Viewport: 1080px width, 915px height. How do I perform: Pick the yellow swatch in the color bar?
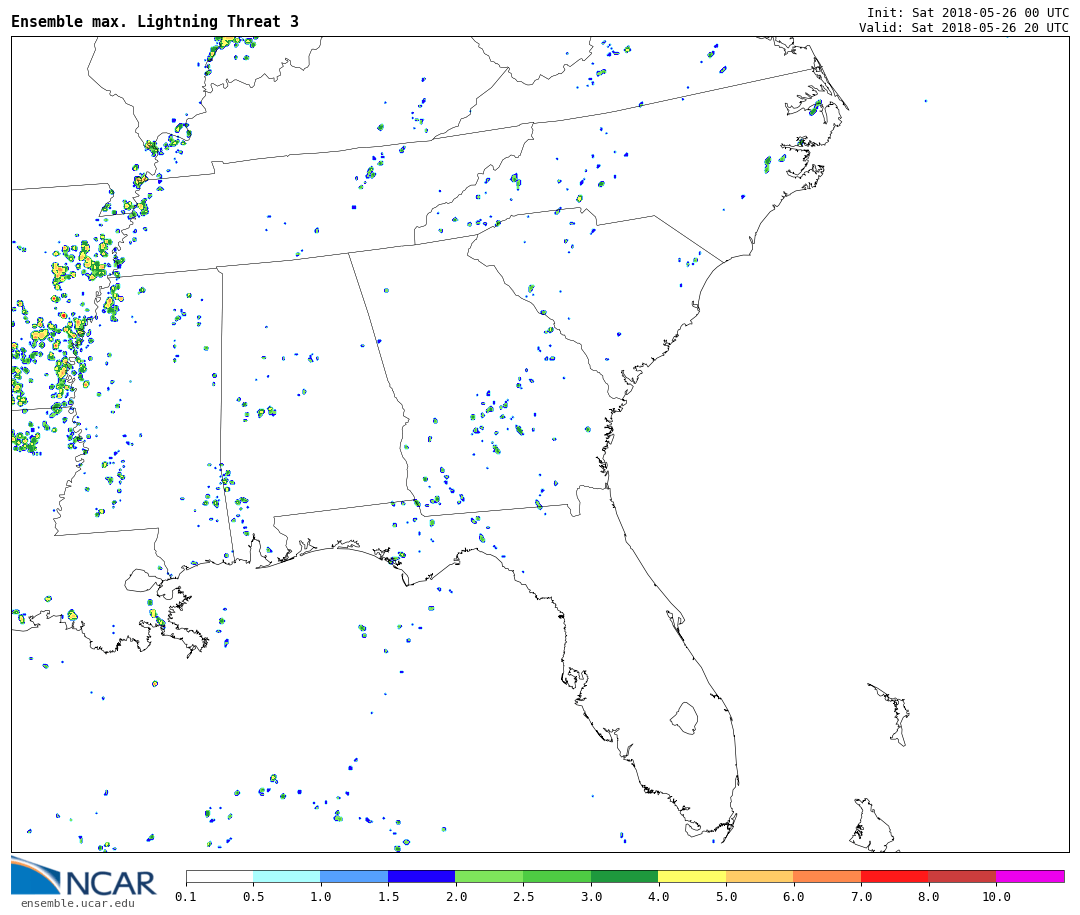[692, 876]
